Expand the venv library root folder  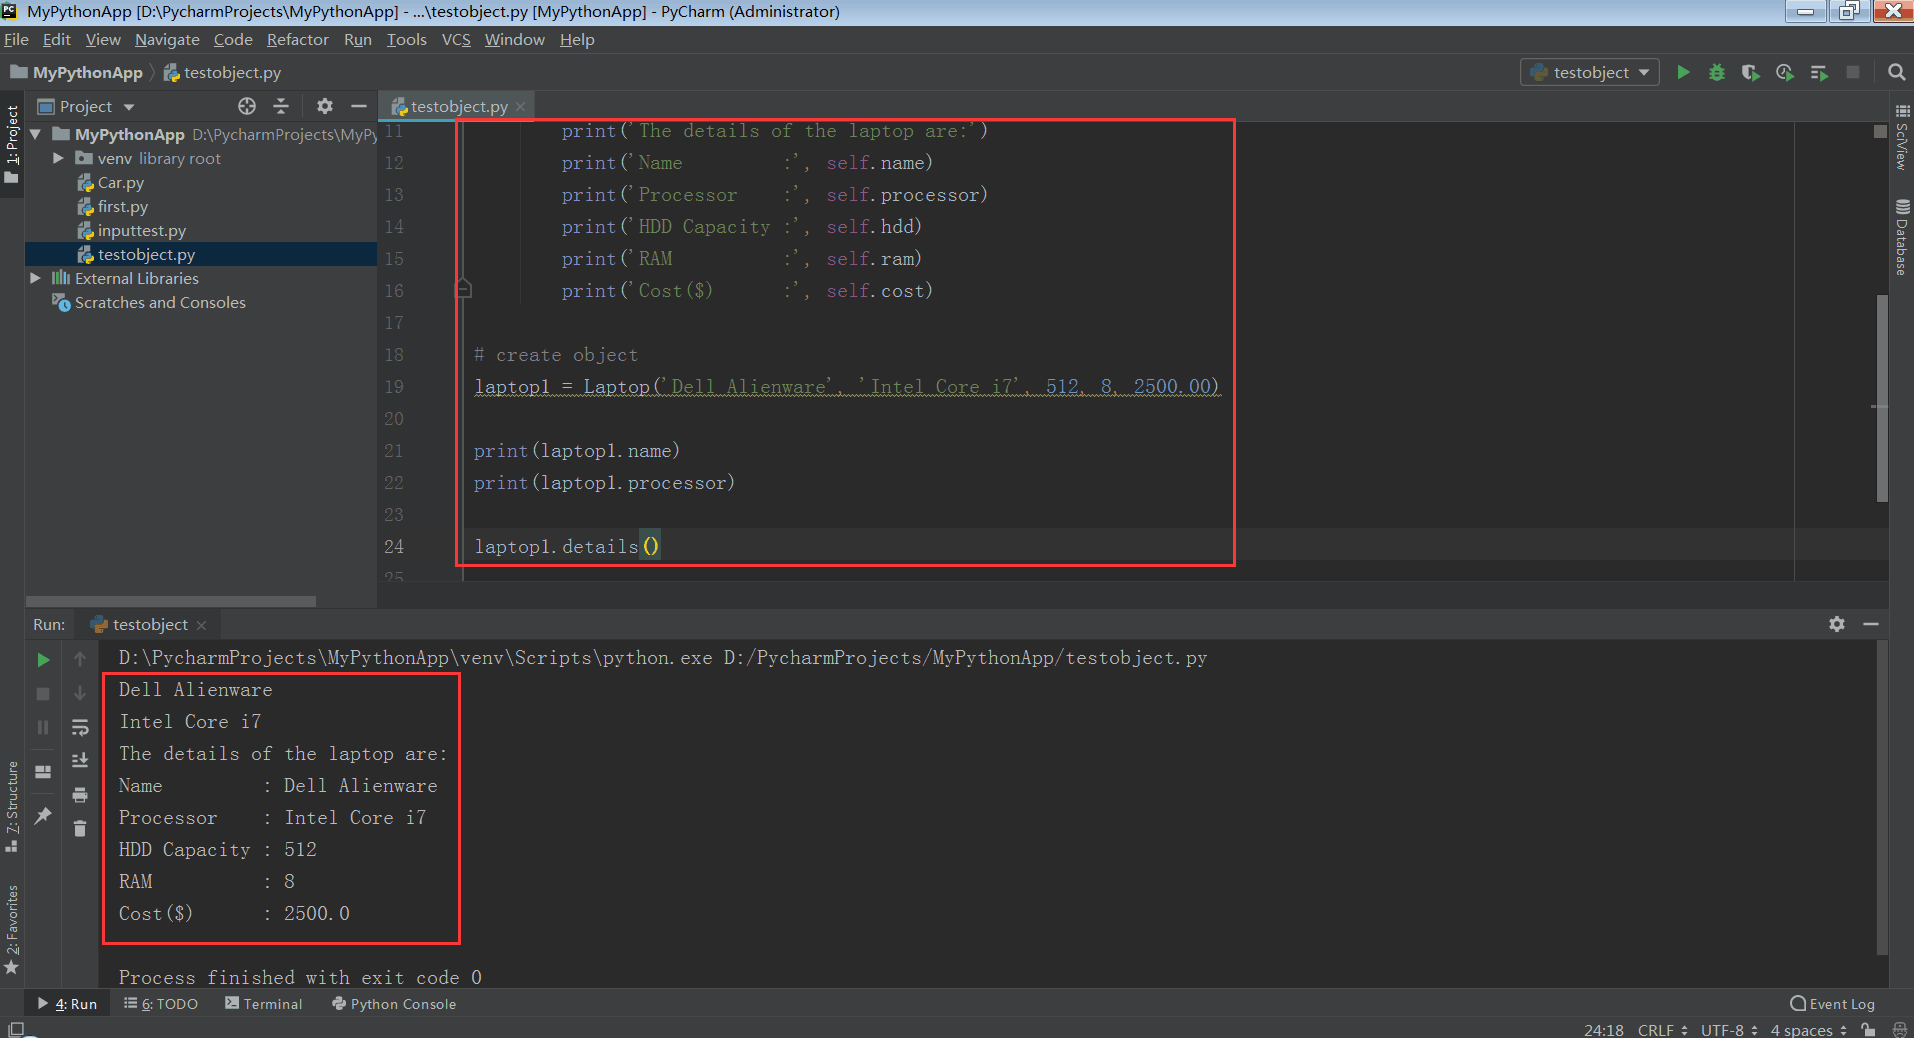58,158
